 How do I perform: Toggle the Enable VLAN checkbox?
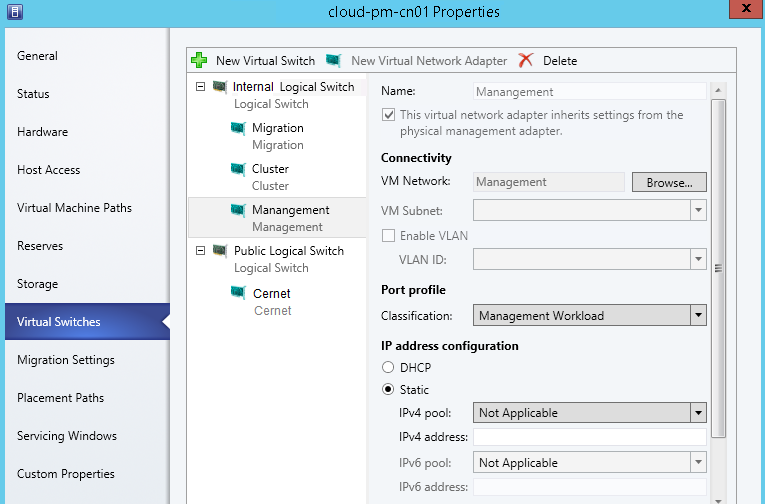388,236
